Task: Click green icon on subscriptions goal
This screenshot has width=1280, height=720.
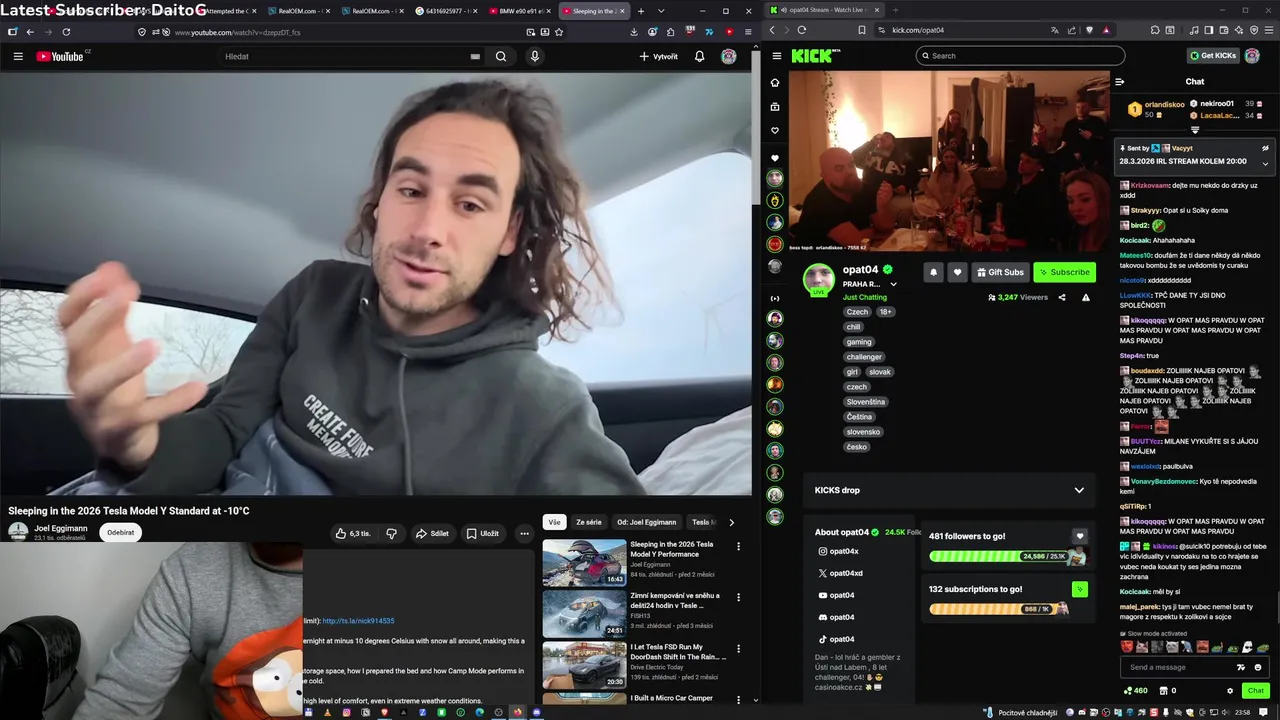Action: click(1079, 589)
